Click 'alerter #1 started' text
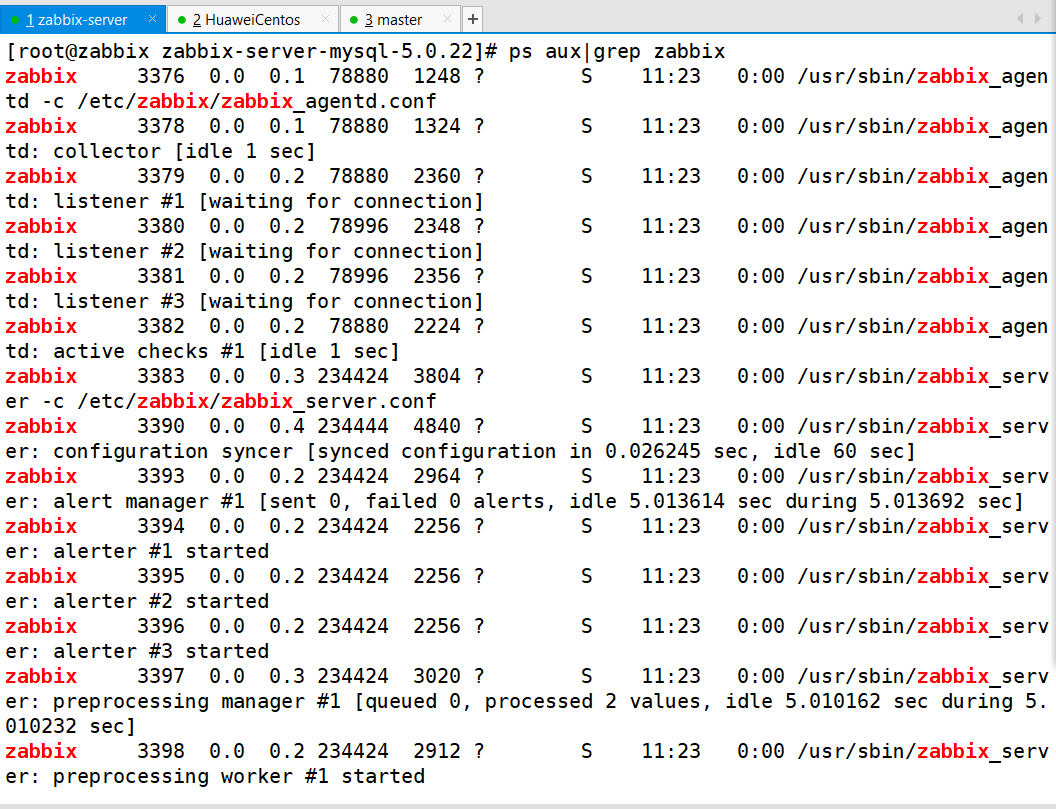The height and width of the screenshot is (809, 1056). [x=161, y=551]
